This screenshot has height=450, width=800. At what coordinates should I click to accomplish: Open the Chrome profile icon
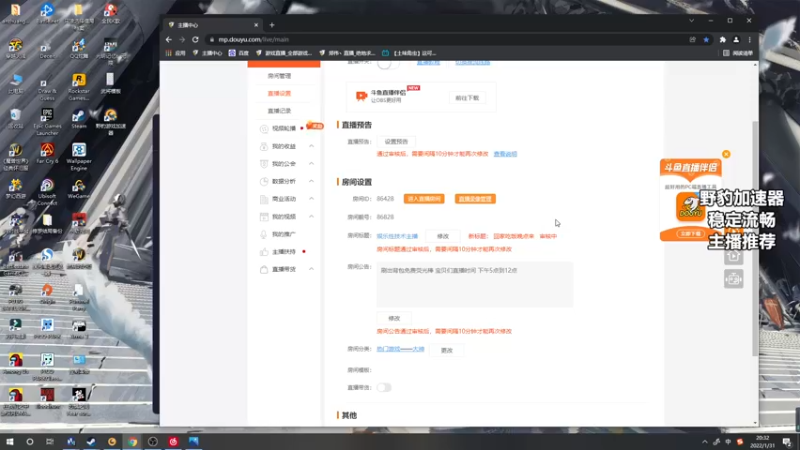[736, 40]
